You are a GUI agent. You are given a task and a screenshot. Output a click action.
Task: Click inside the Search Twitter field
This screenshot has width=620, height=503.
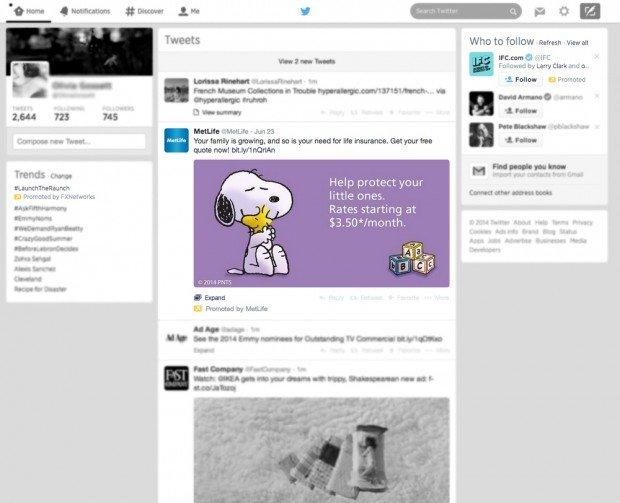coord(466,11)
